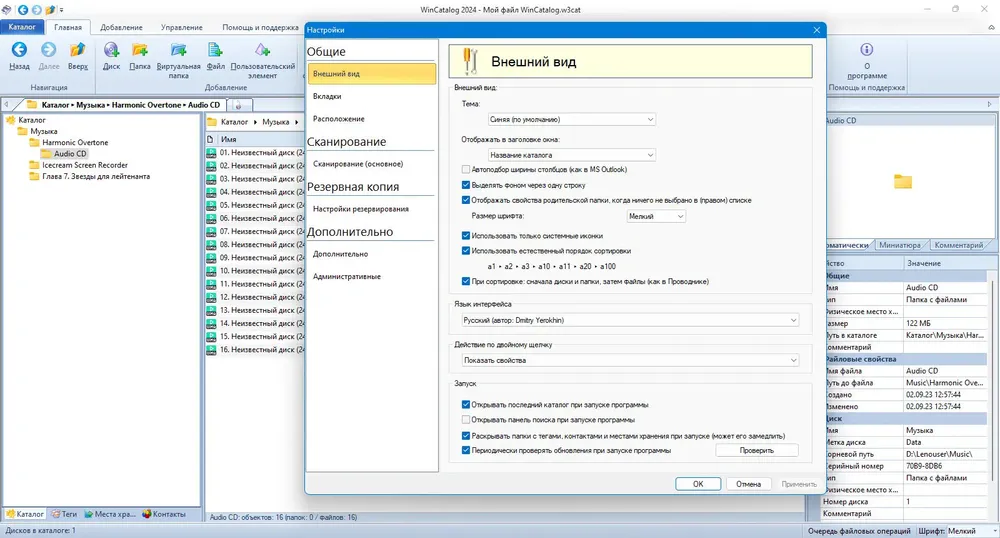Image resolution: width=1000 pixels, height=538 pixels.
Task: Click the back arrow in title bar quick access
Action: pyautogui.click(x=23, y=10)
